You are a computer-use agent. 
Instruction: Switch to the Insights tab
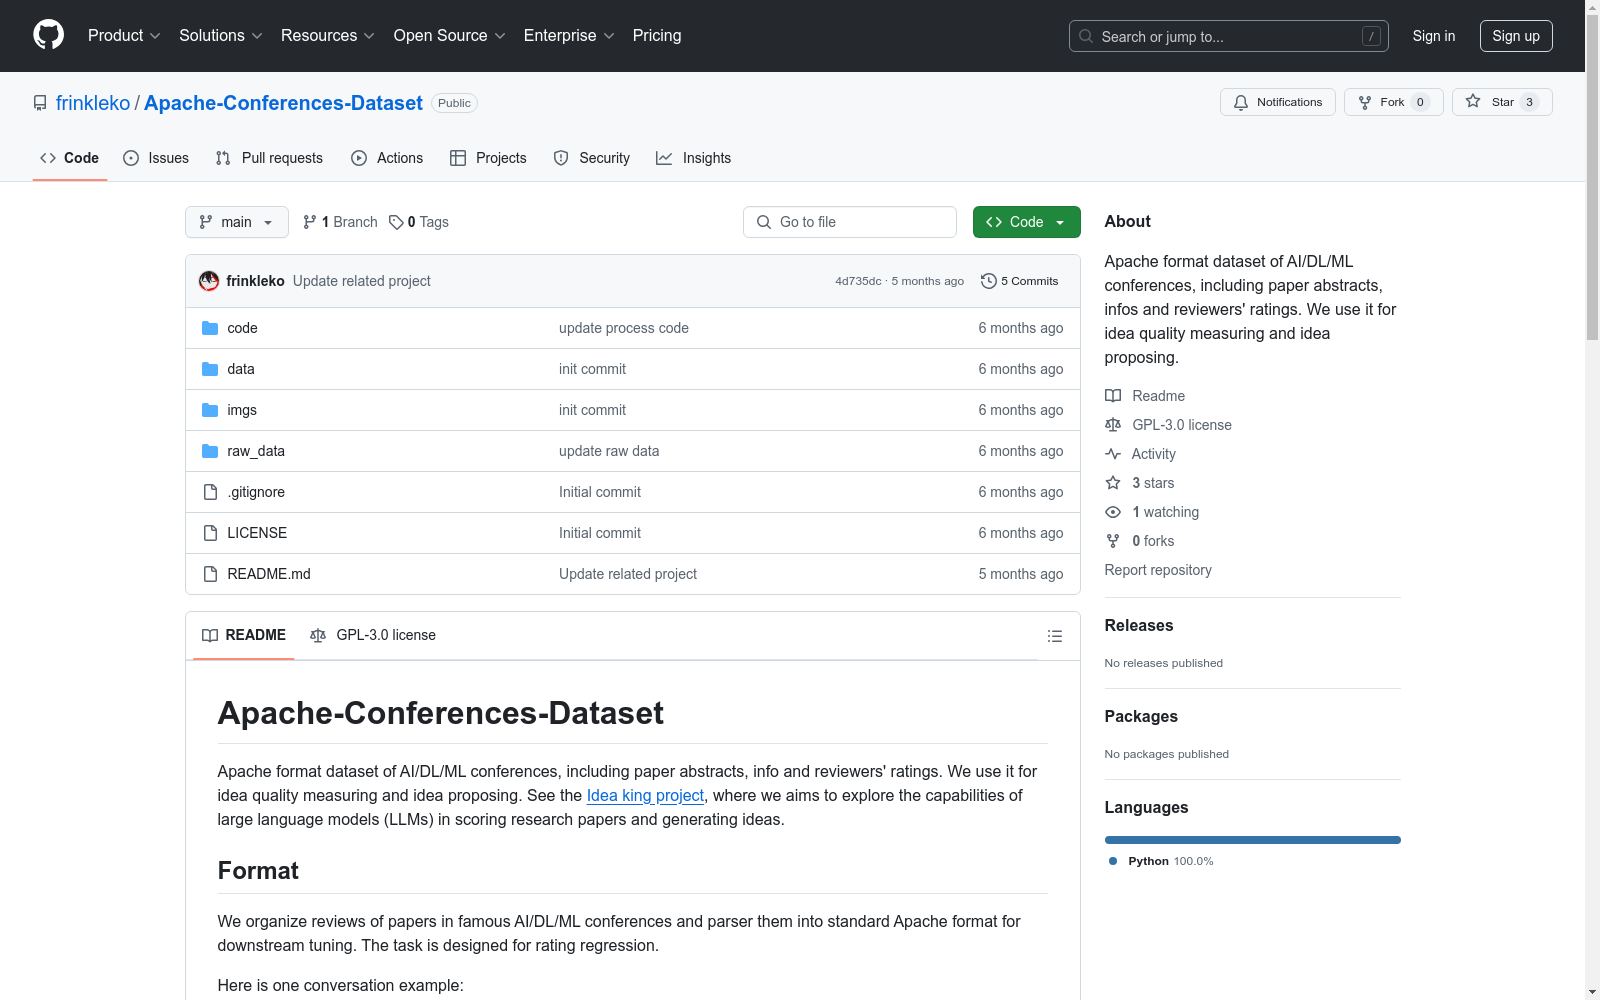(694, 158)
